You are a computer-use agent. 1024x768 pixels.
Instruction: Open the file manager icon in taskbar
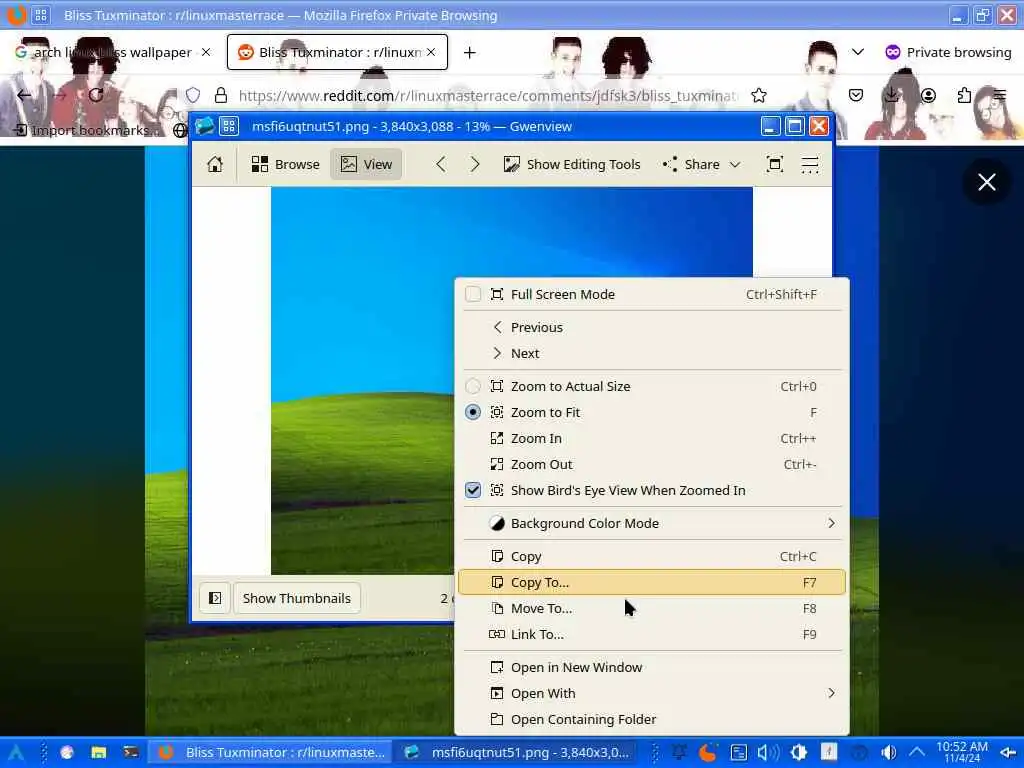point(99,752)
